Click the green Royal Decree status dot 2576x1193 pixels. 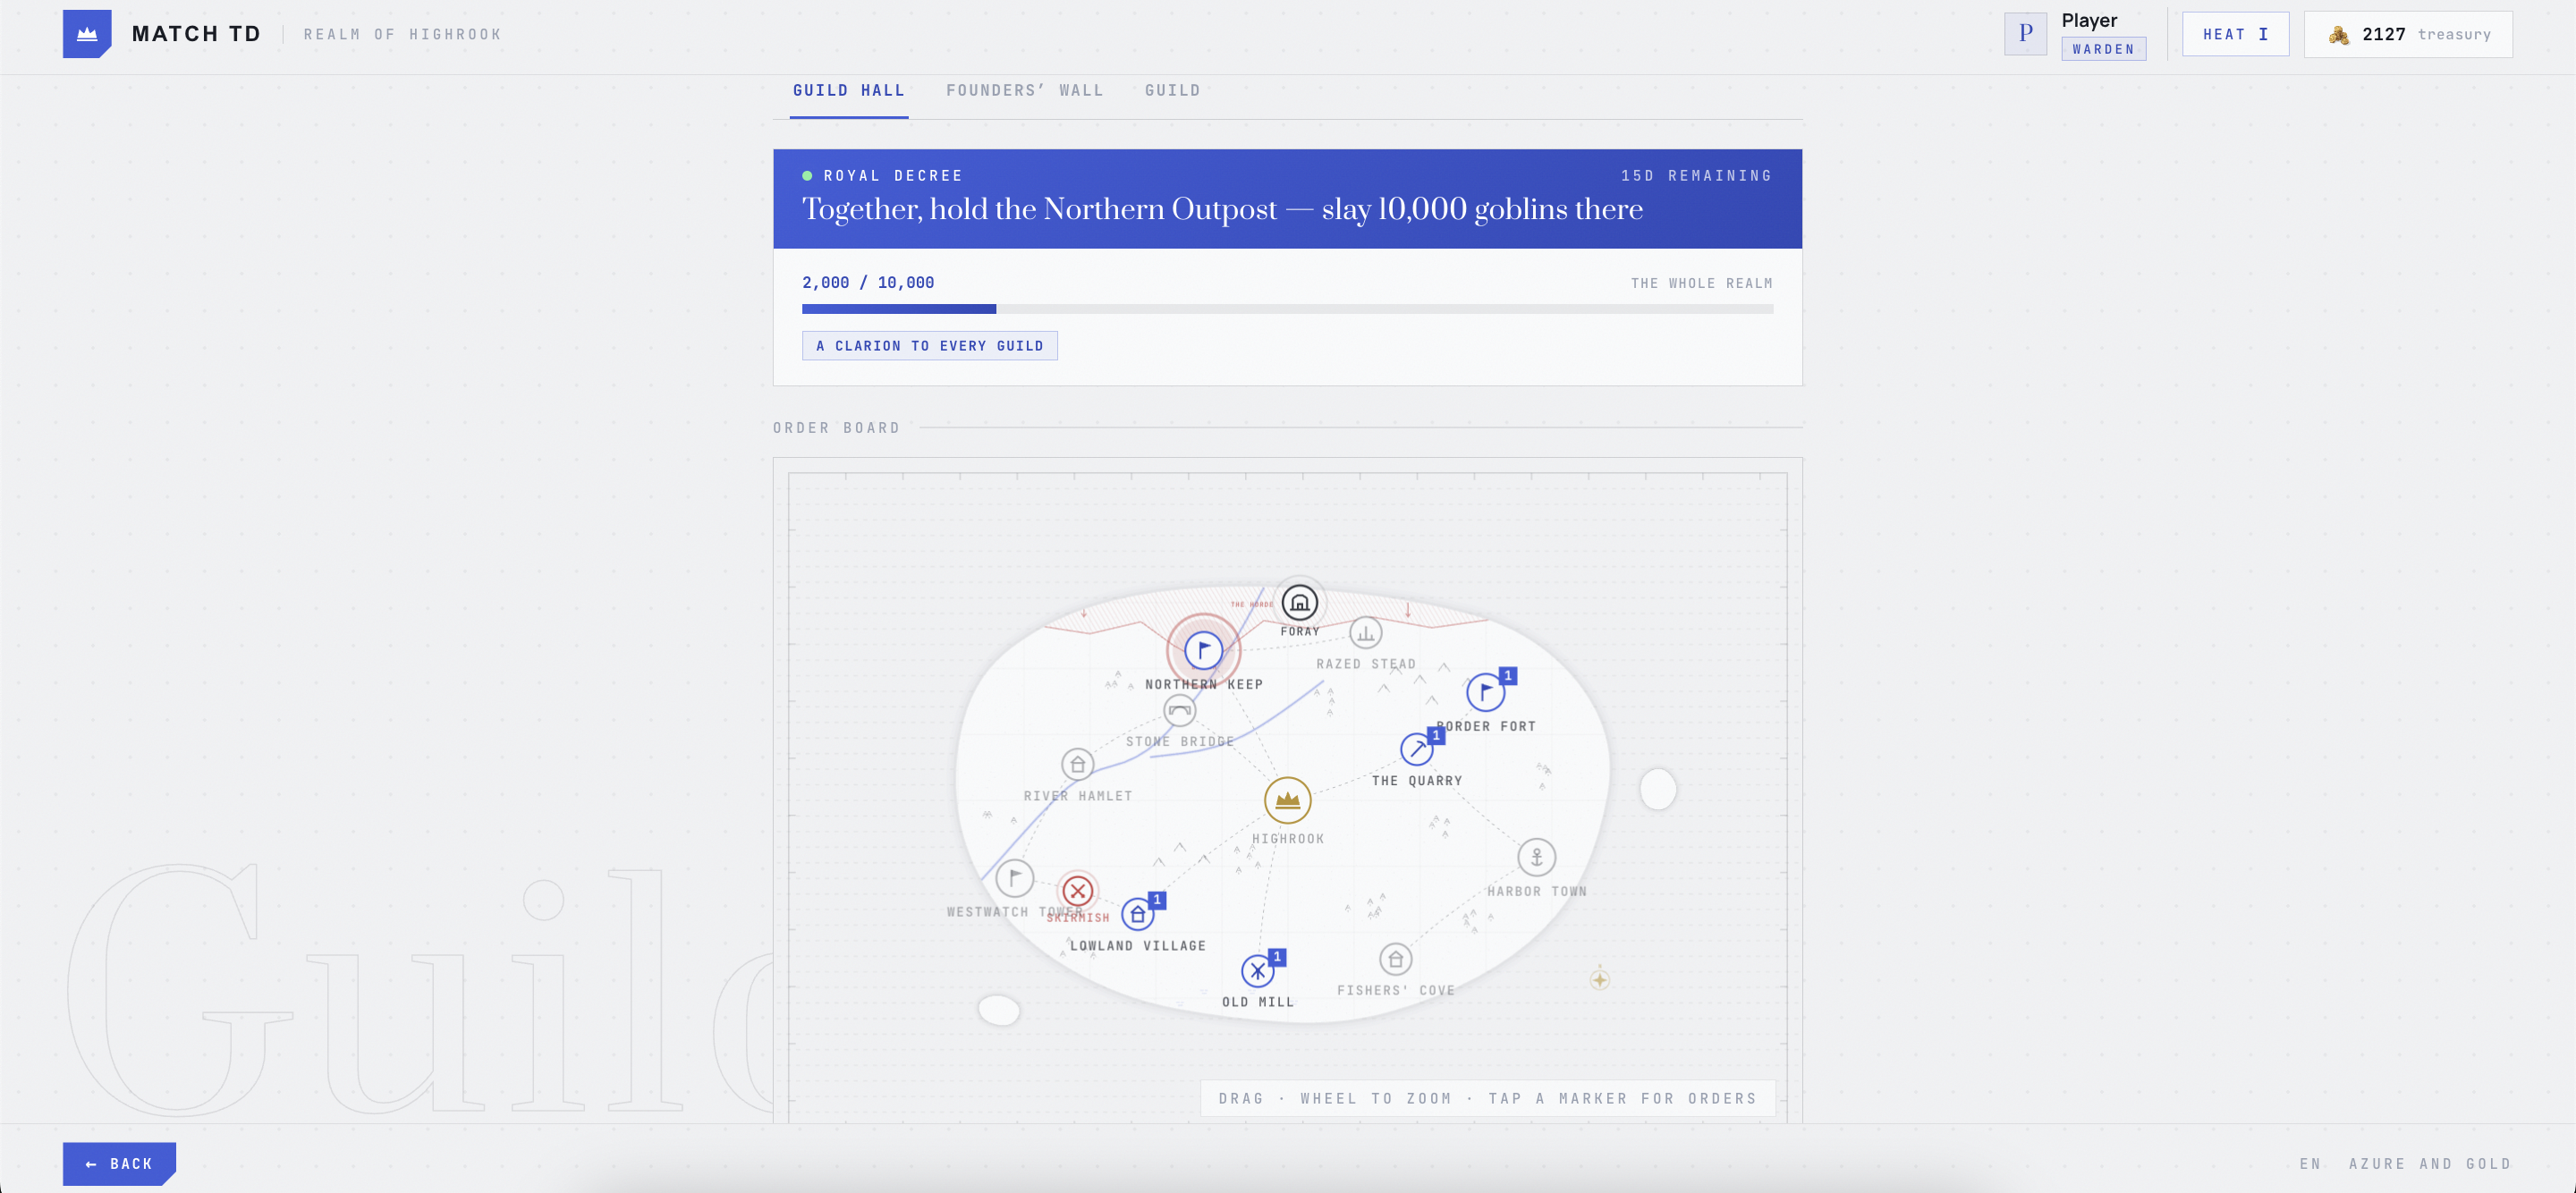point(807,176)
